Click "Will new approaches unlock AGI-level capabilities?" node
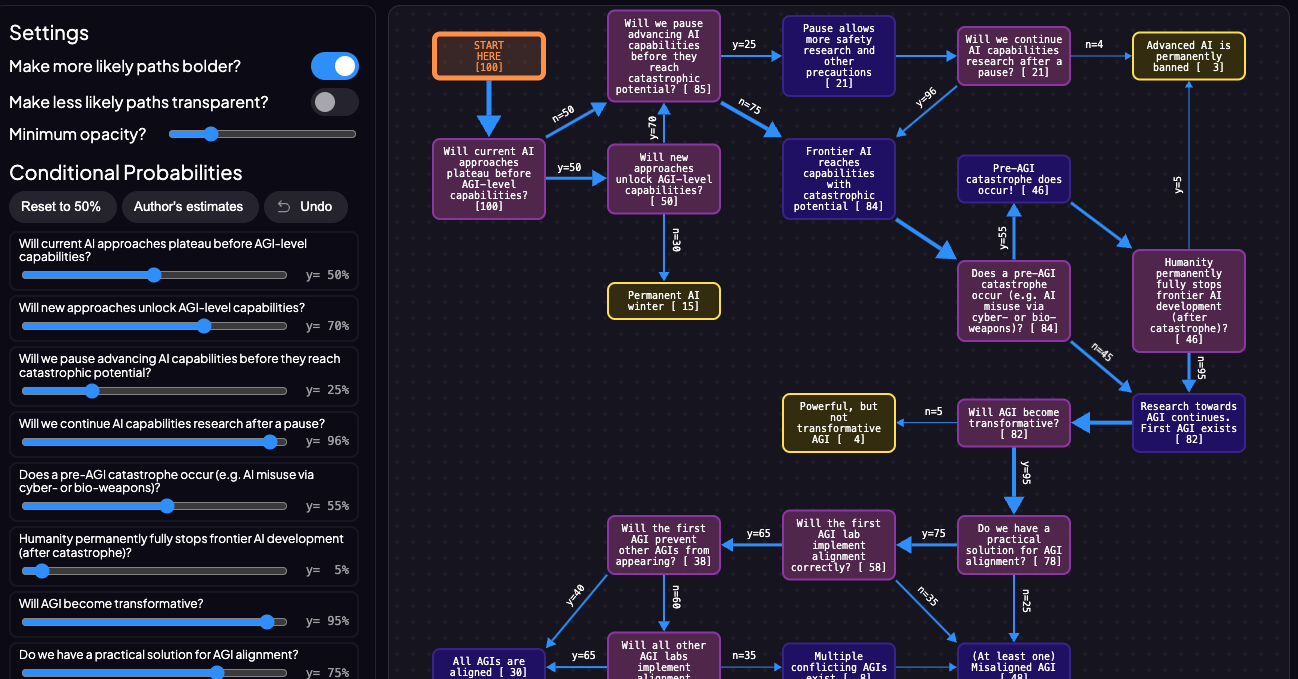 tap(663, 179)
